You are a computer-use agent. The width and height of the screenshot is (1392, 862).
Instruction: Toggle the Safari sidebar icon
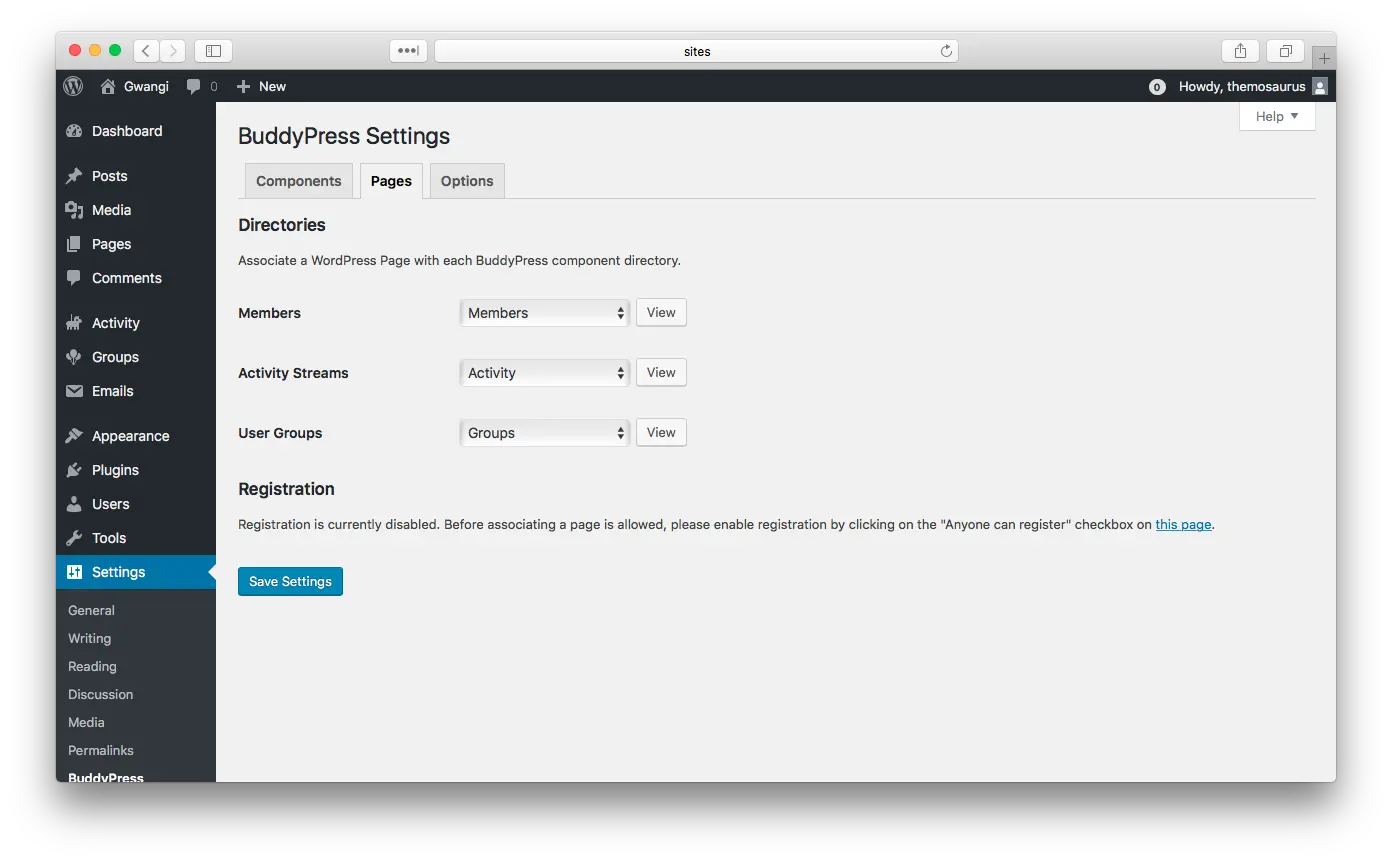(213, 51)
